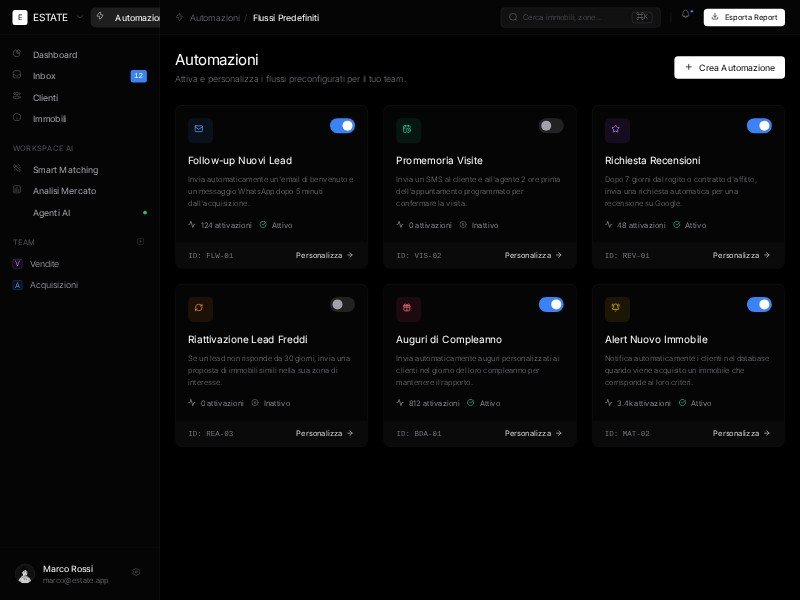This screenshot has width=800, height=600.
Task: Click the Auguri di Compleanno cake icon
Action: click(409, 308)
